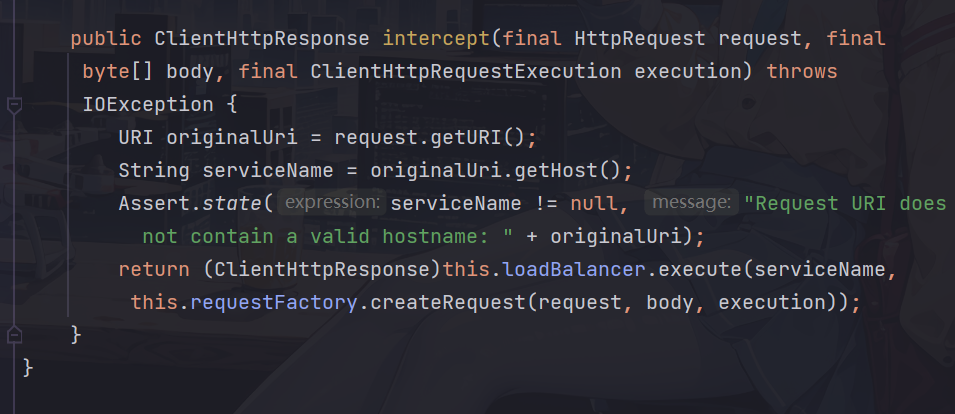The width and height of the screenshot is (955, 414).
Task: Click the Assert.state method call
Action: (x=190, y=203)
